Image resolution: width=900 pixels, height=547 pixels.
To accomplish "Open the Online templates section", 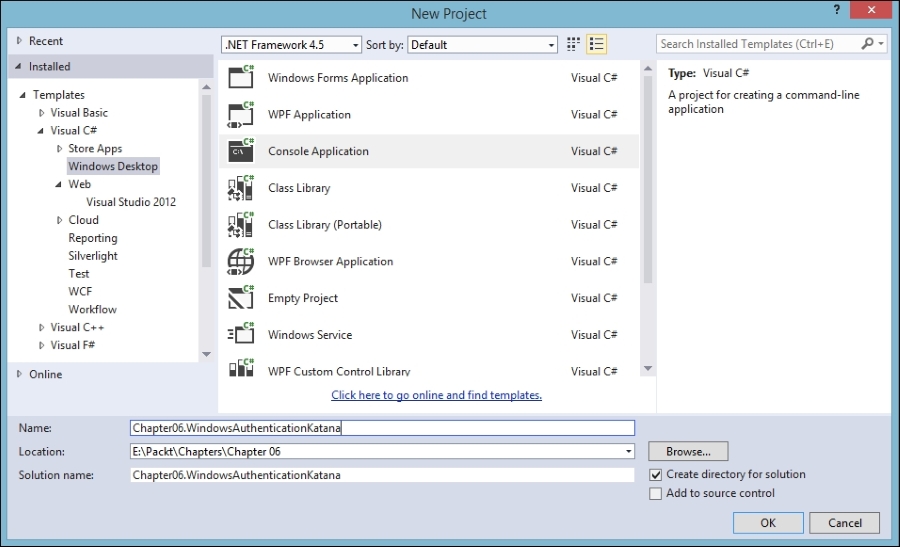I will pos(45,374).
